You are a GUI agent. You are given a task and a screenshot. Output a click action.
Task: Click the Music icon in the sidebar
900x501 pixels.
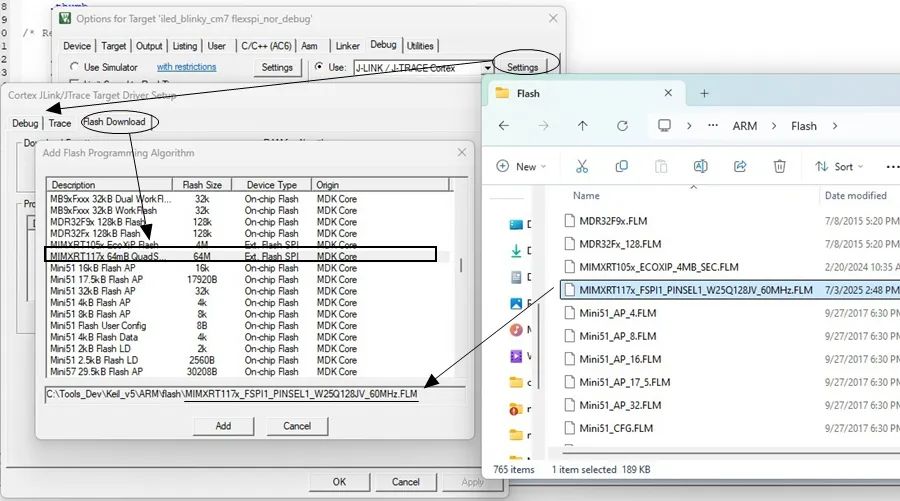(516, 330)
